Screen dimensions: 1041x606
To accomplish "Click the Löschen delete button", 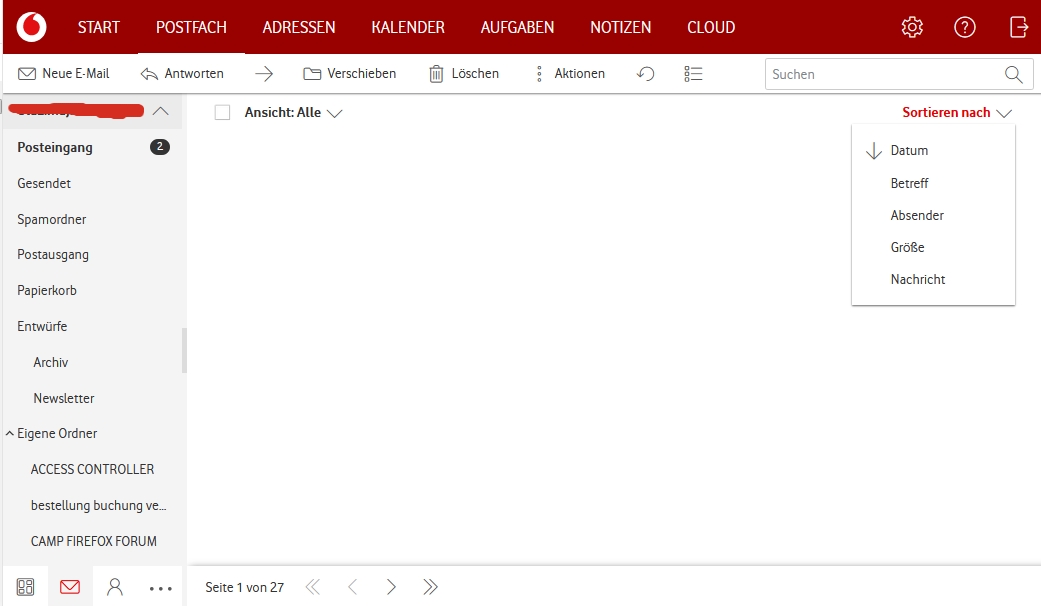I will [x=463, y=74].
